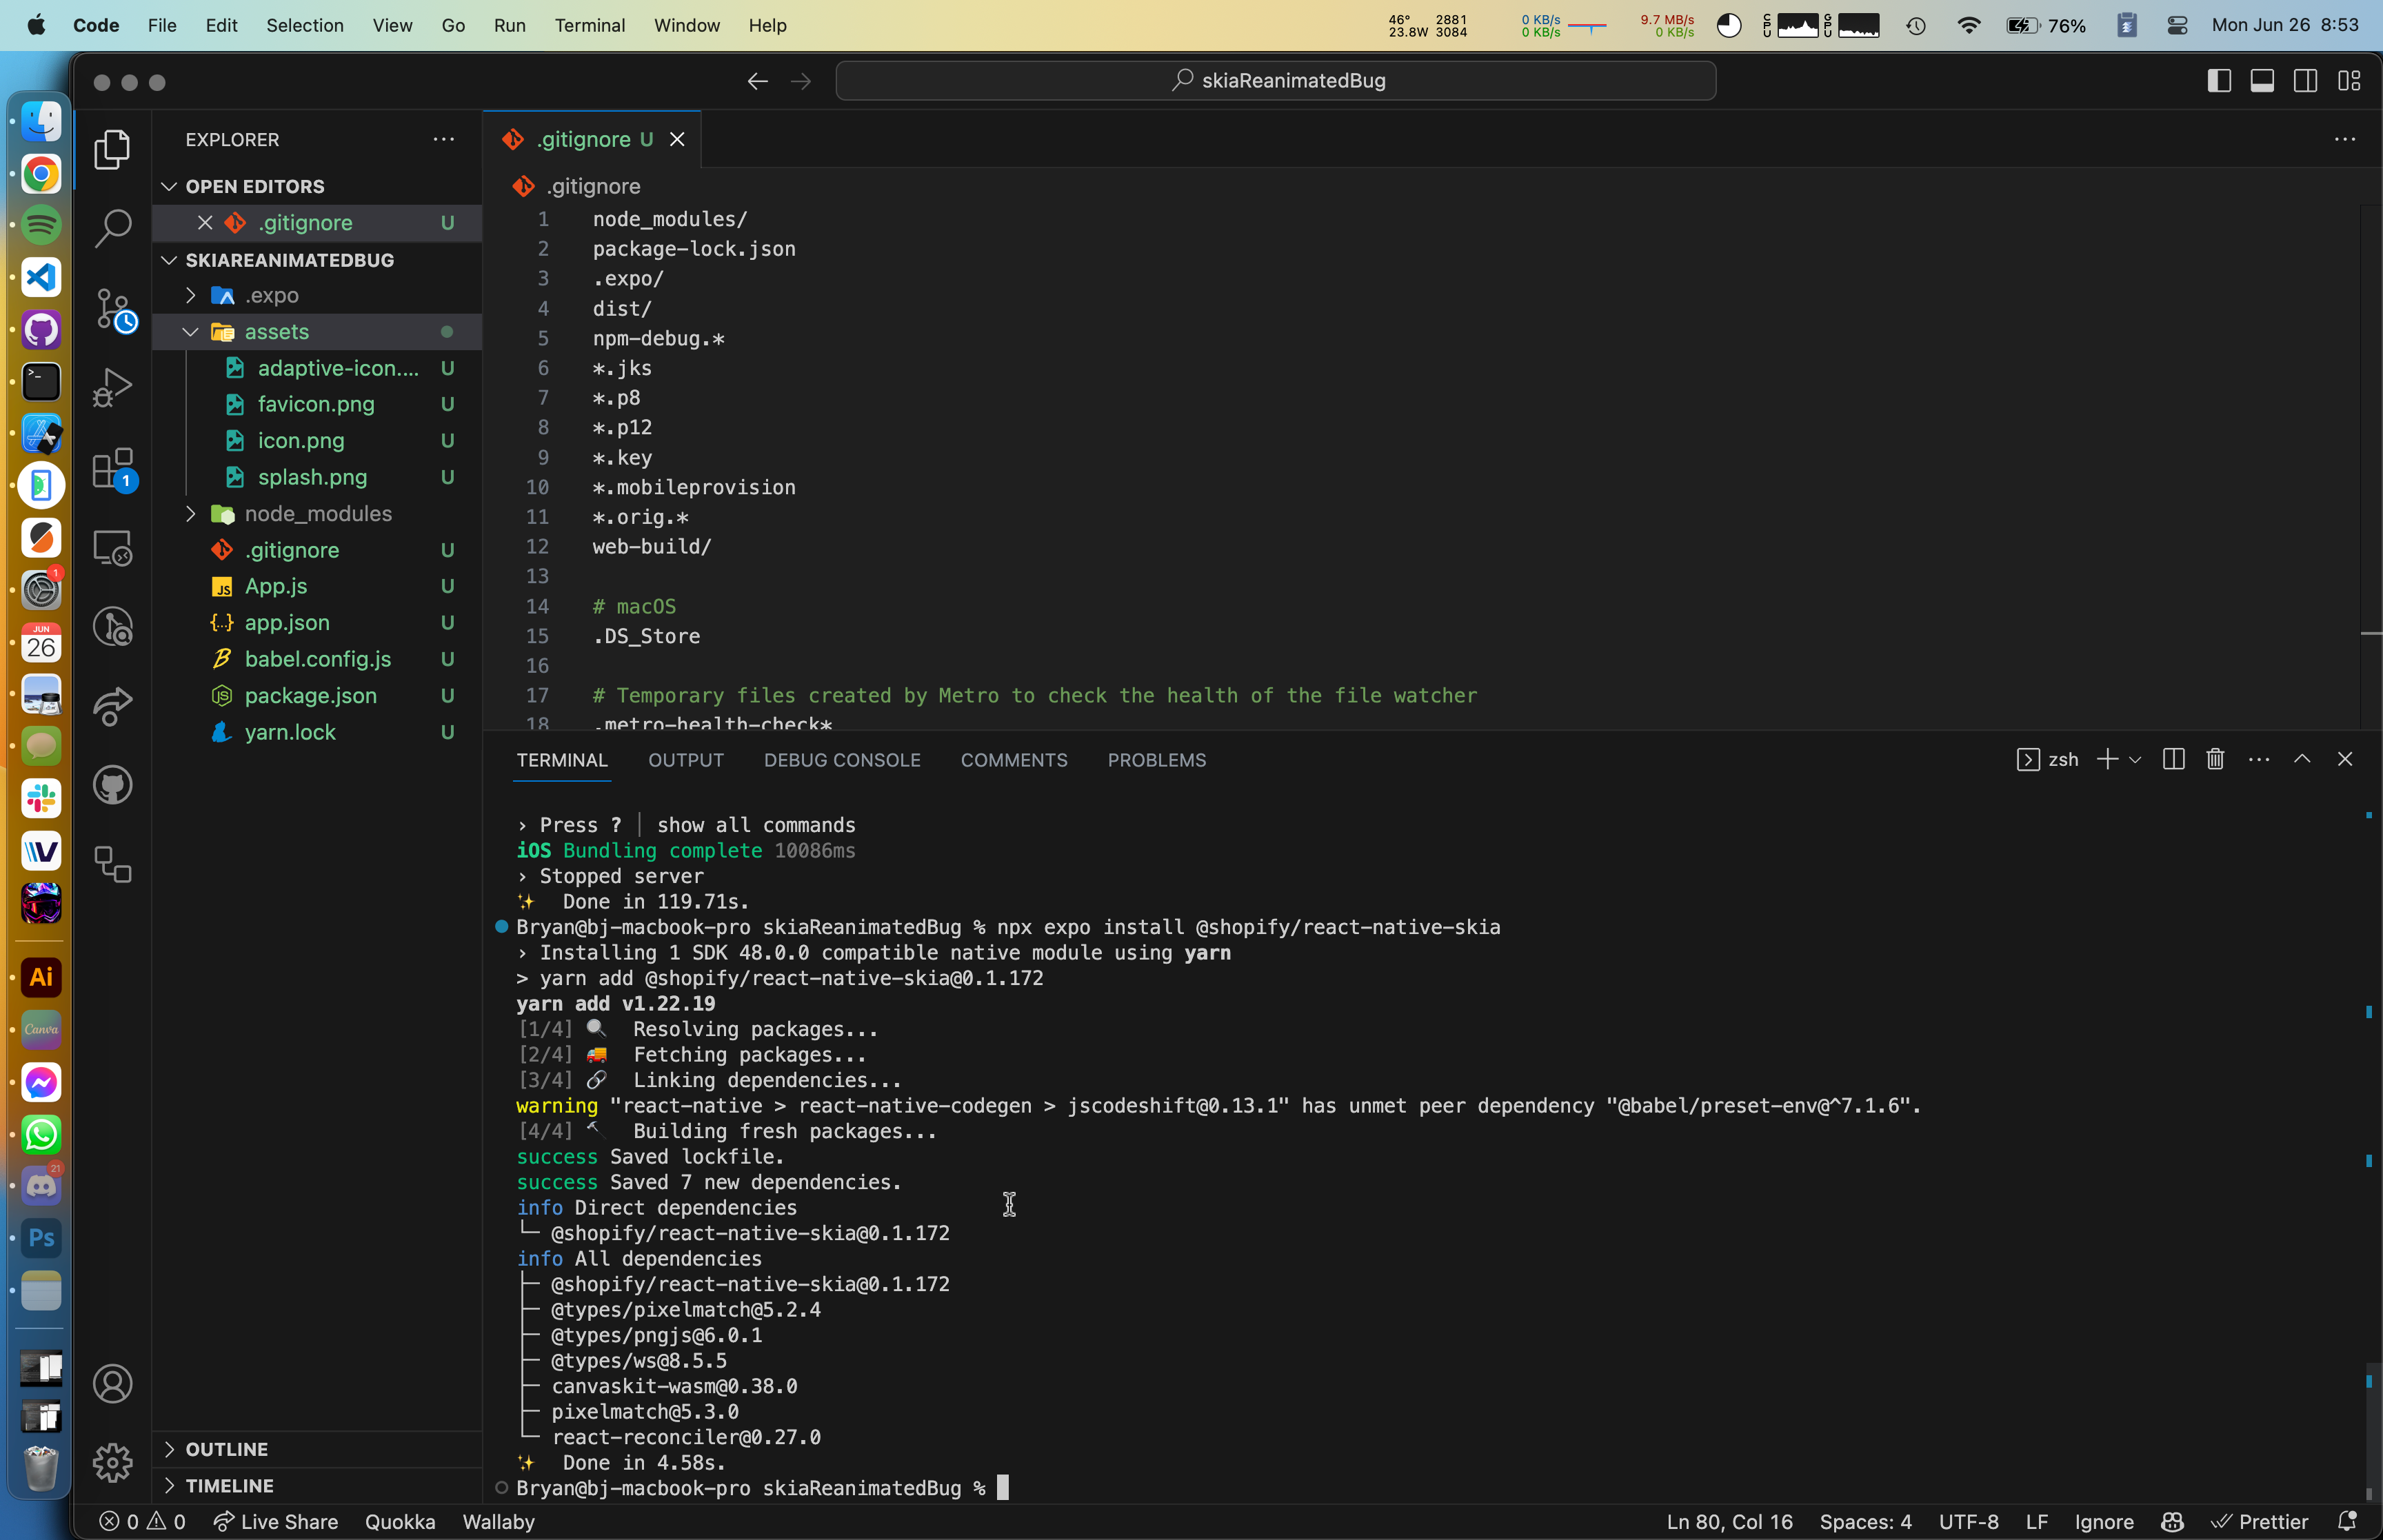Switch to the PROBLEMS tab
The image size is (2383, 1540).
(x=1156, y=760)
